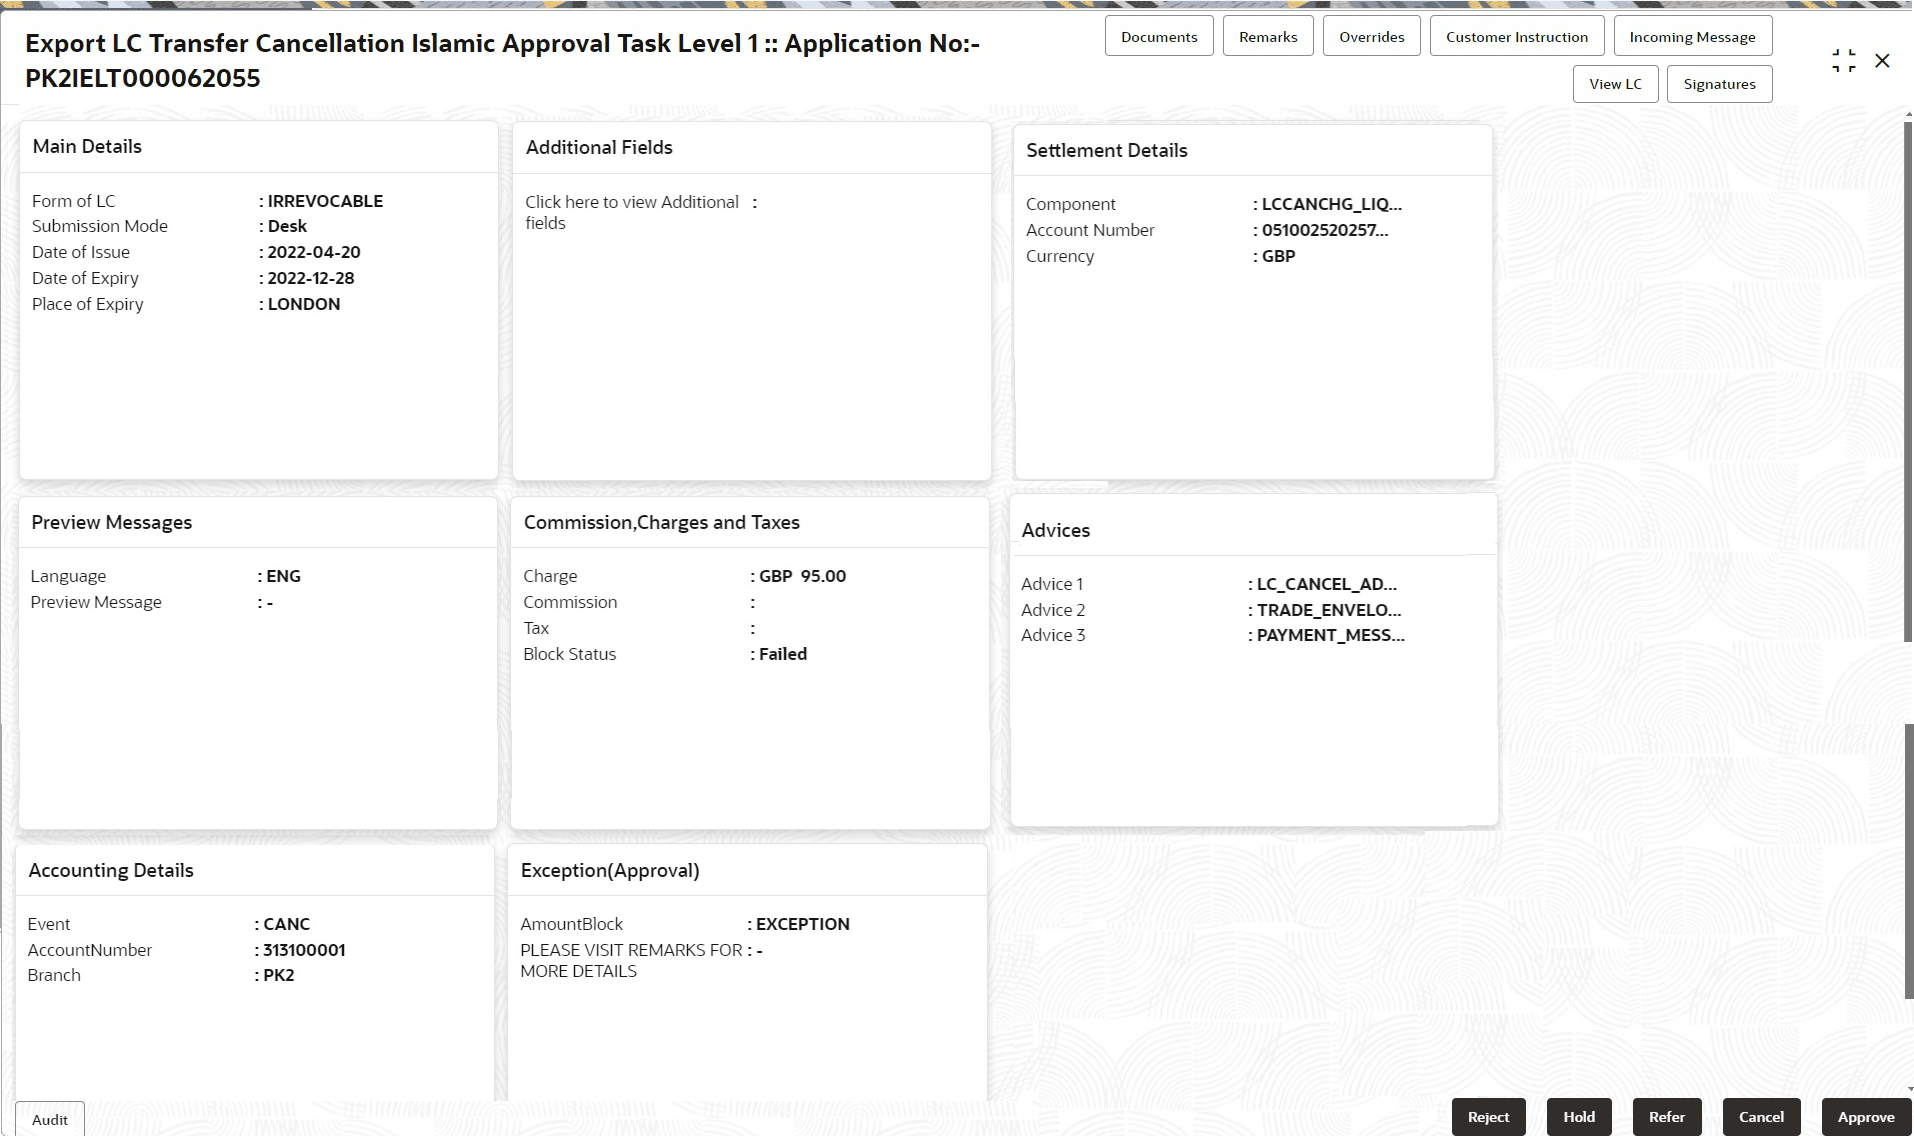Put the task on Hold
1914x1136 pixels.
pos(1579,1116)
